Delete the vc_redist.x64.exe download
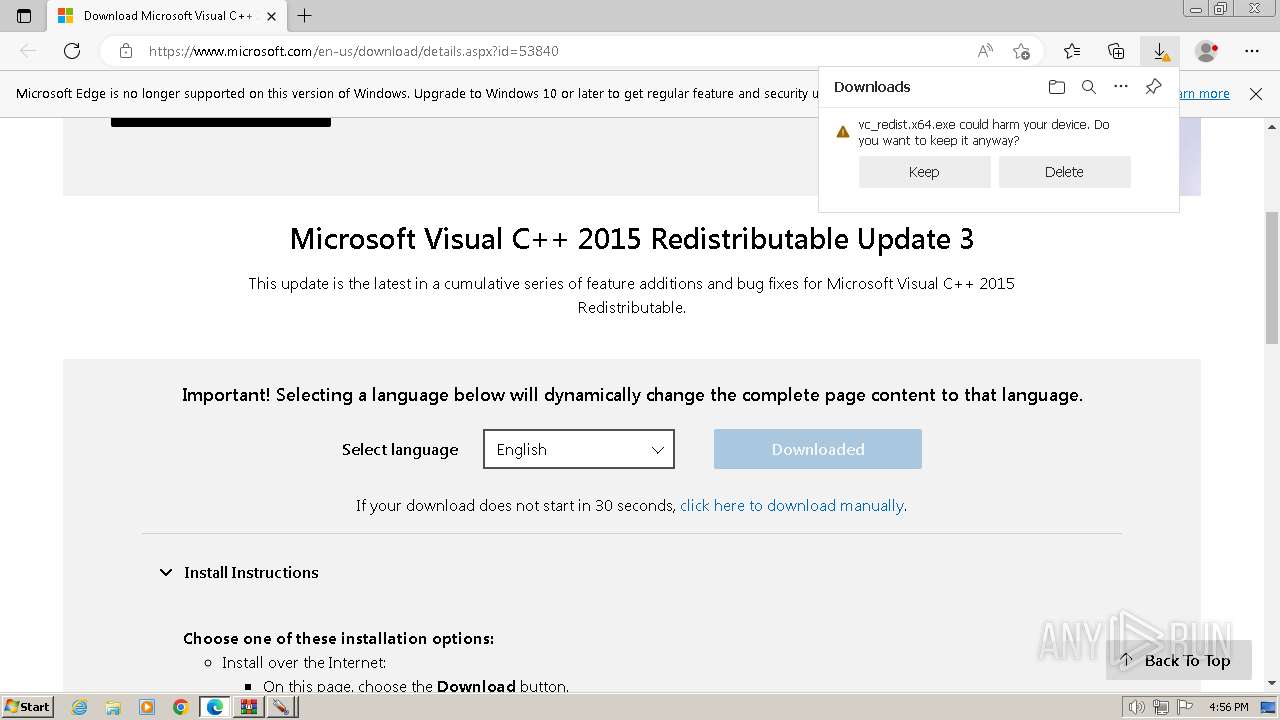This screenshot has height=720, width=1280. pos(1064,172)
